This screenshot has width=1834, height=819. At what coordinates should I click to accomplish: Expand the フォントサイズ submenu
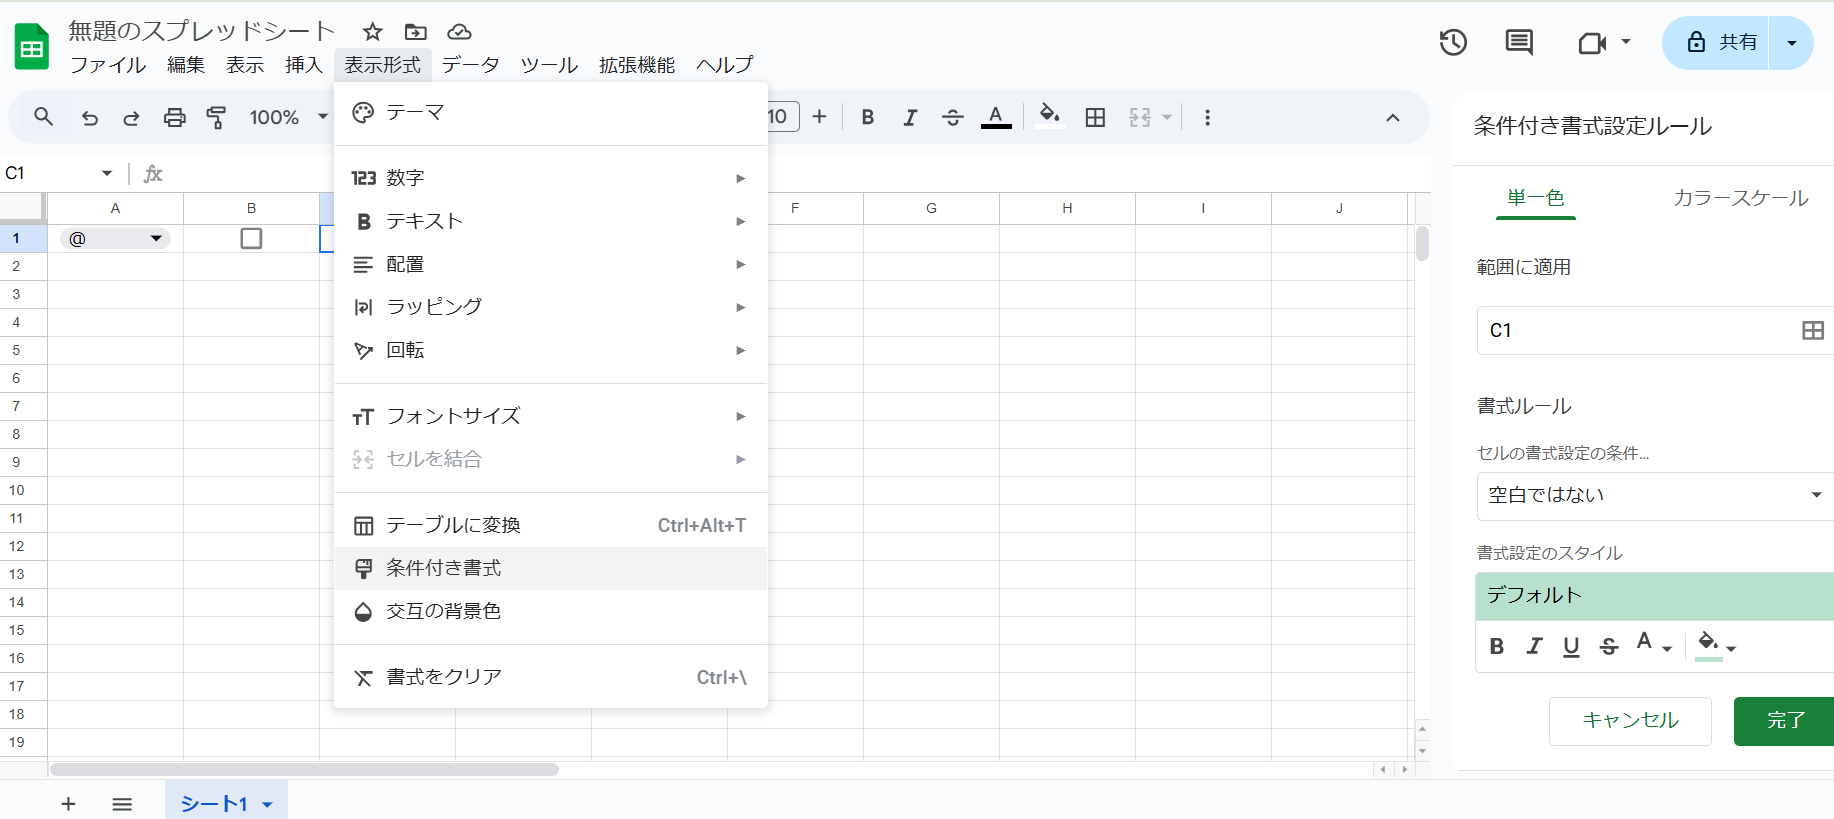pyautogui.click(x=550, y=416)
